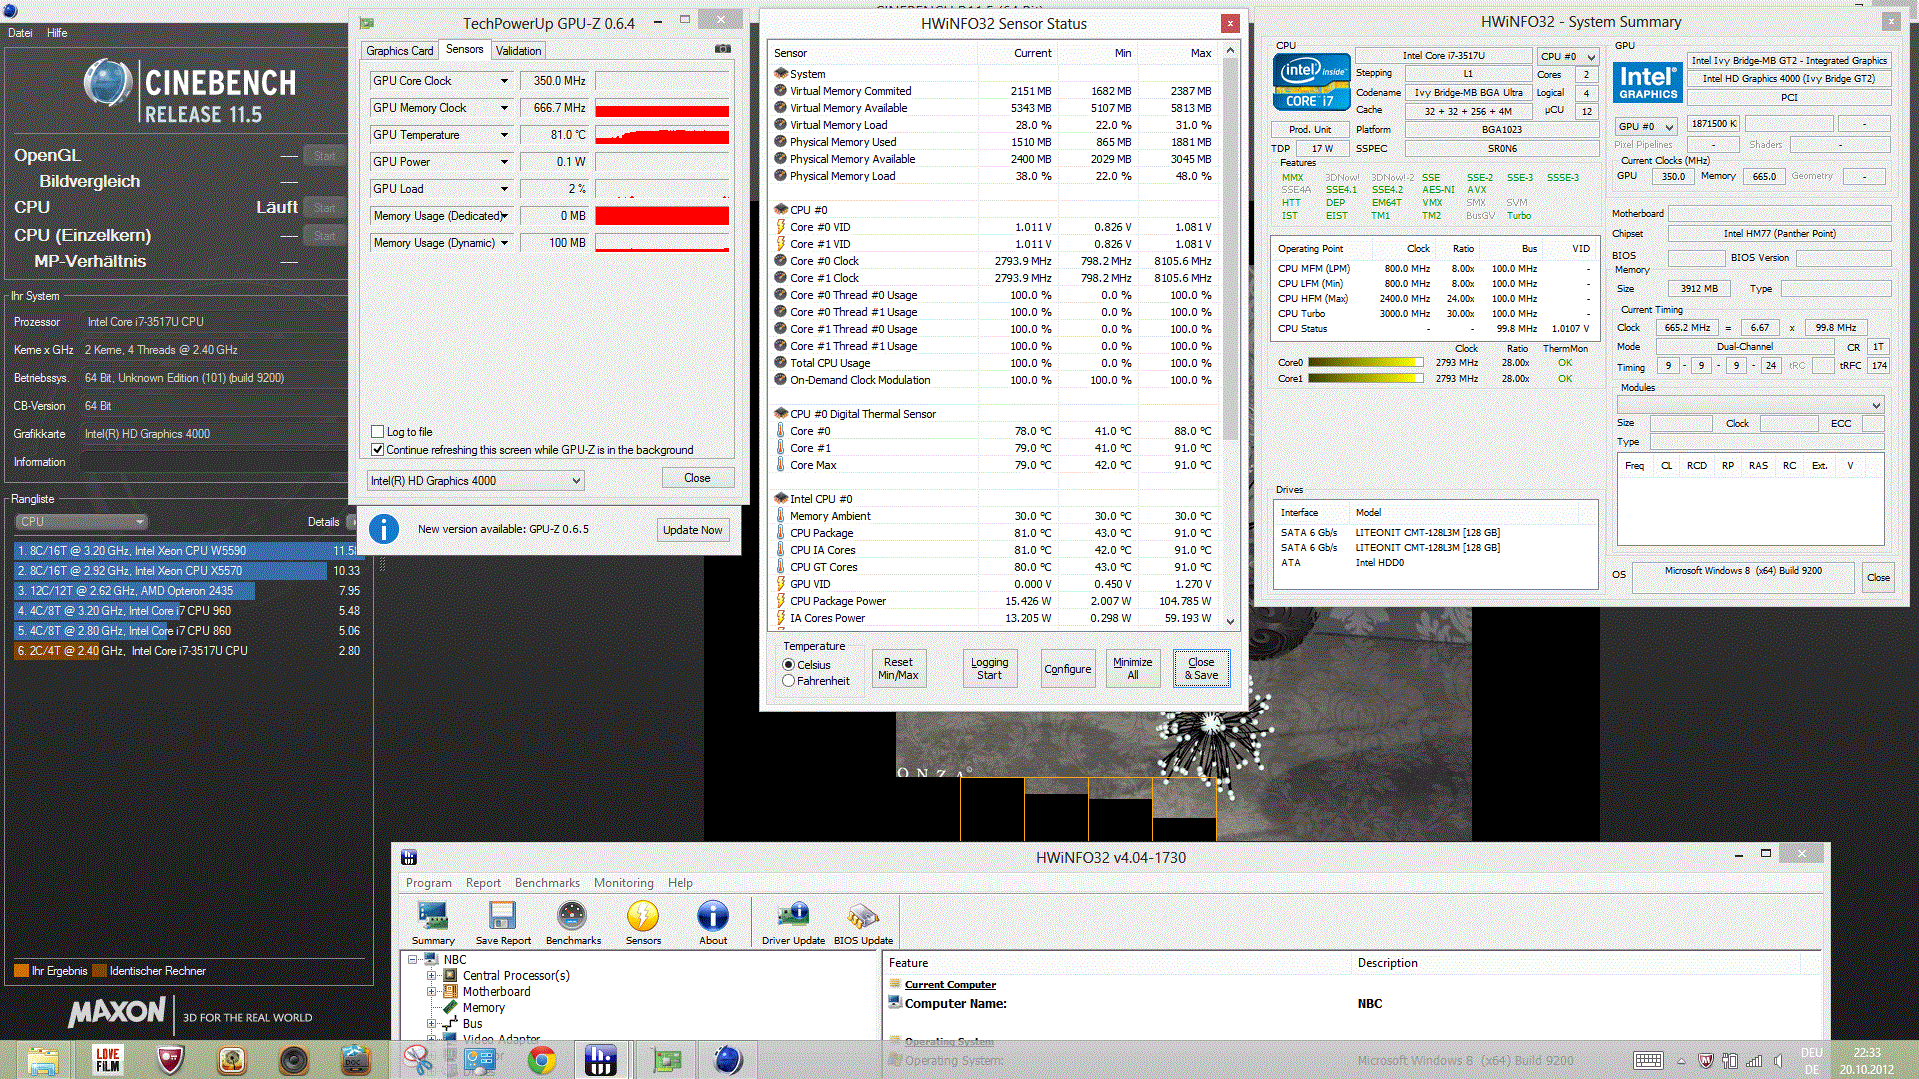
Task: Open the GPU Temperature sensor dropdown
Action: [x=504, y=135]
